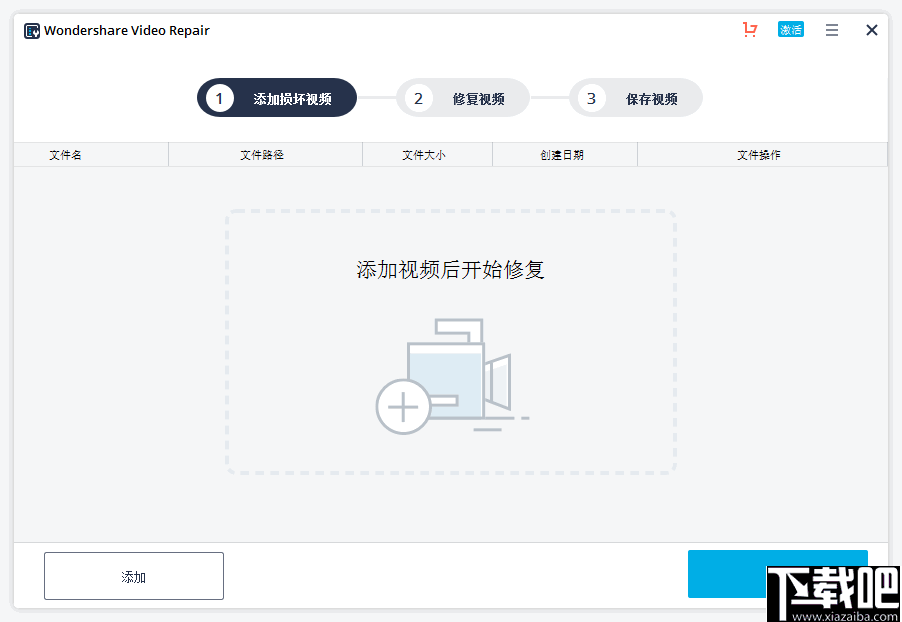Viewport: 902px width, 622px height.
Task: Click the 文件路径 column header
Action: (265, 154)
